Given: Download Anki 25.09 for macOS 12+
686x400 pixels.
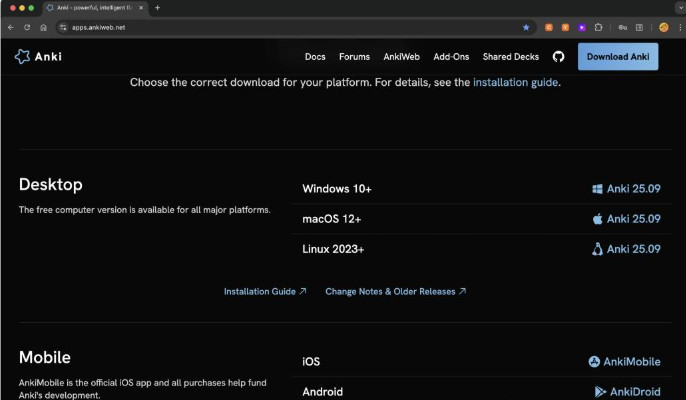Looking at the screenshot, I should (x=626, y=218).
